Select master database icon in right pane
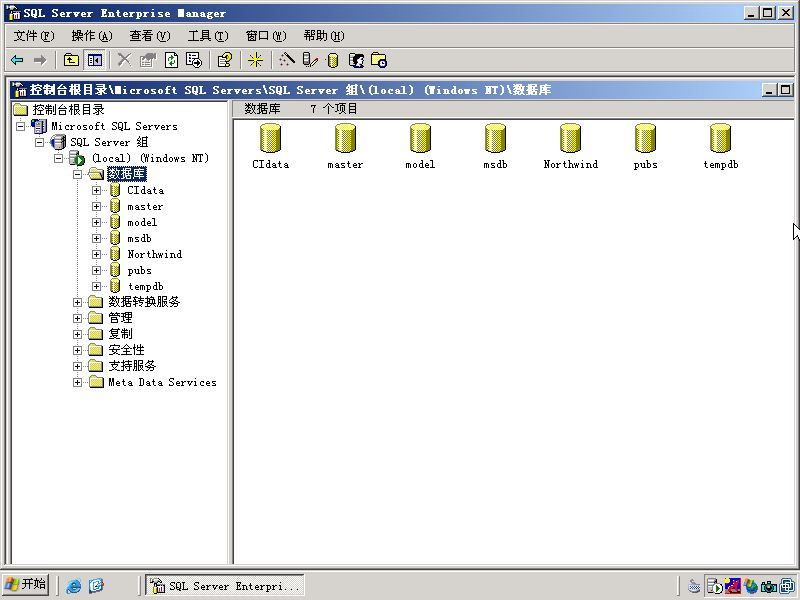This screenshot has height=600, width=800. click(345, 138)
